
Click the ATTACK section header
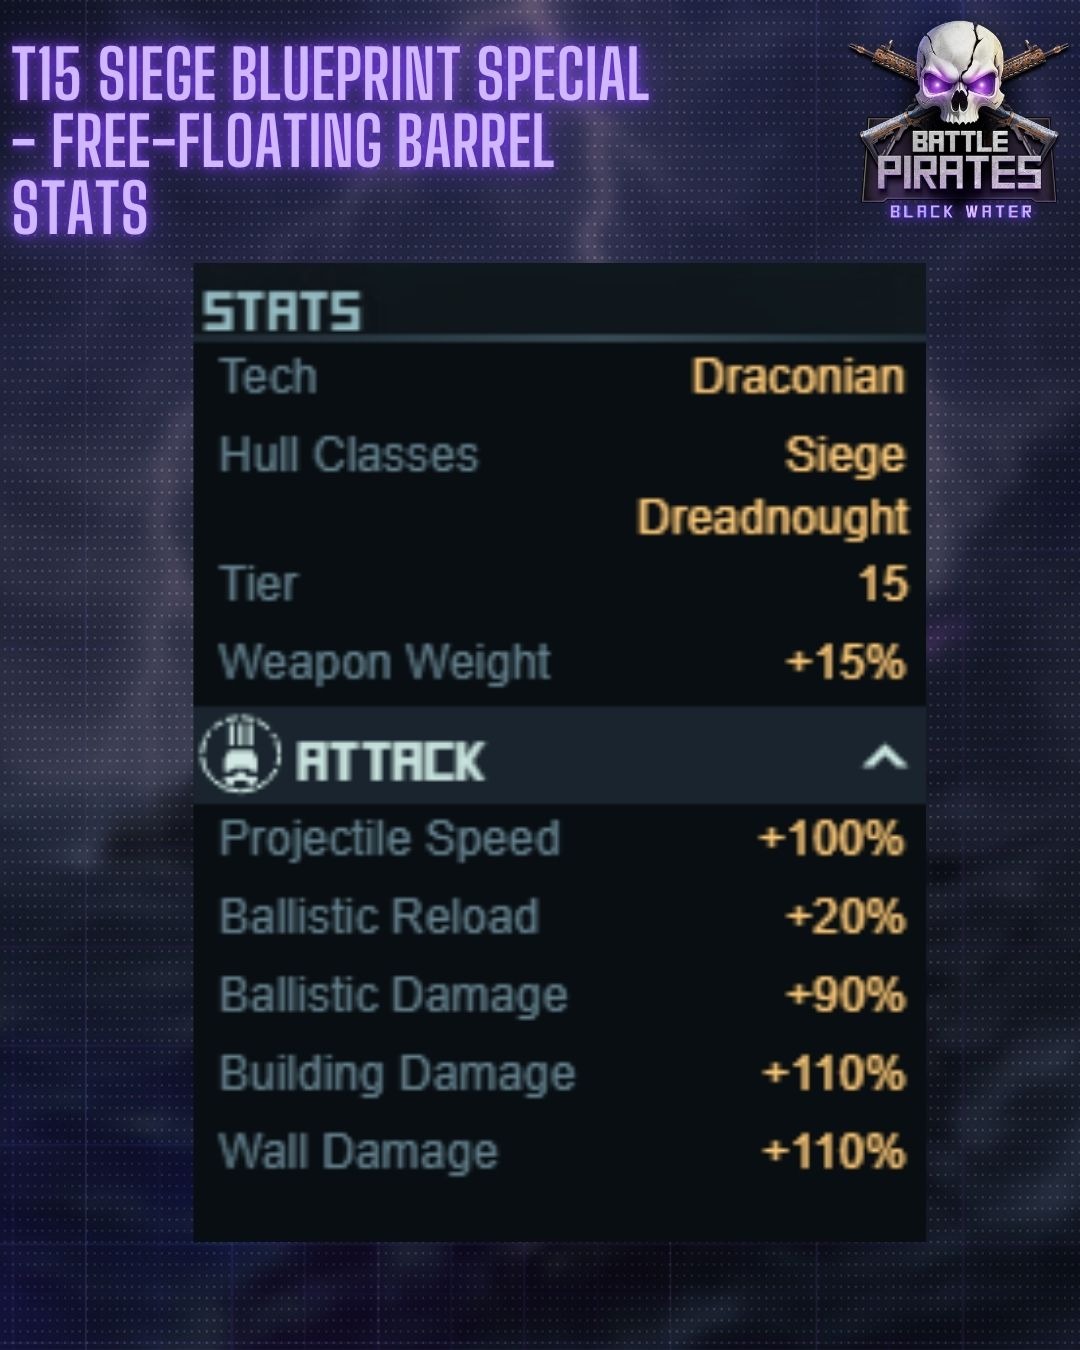coord(390,760)
